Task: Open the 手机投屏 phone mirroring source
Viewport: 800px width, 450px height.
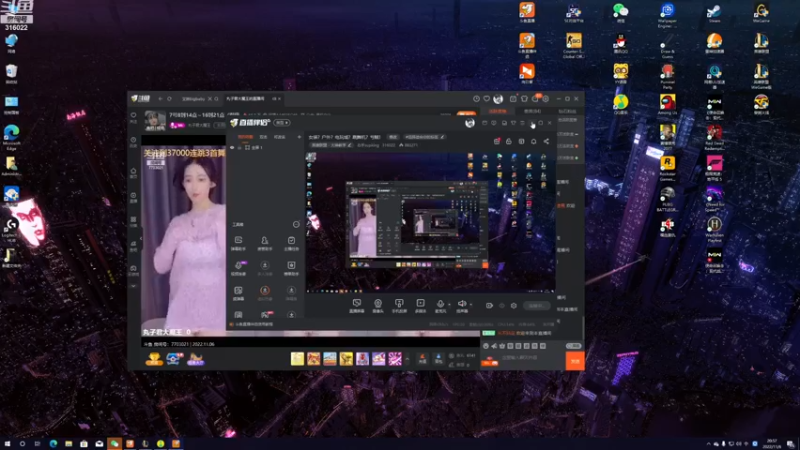Action: 399,306
